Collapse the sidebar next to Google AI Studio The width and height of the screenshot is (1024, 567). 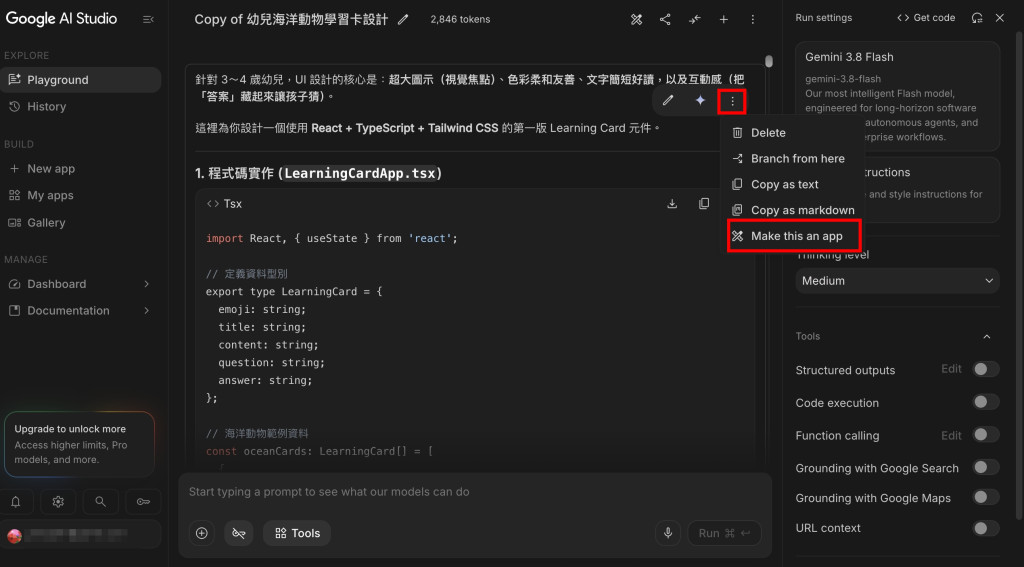pos(148,20)
